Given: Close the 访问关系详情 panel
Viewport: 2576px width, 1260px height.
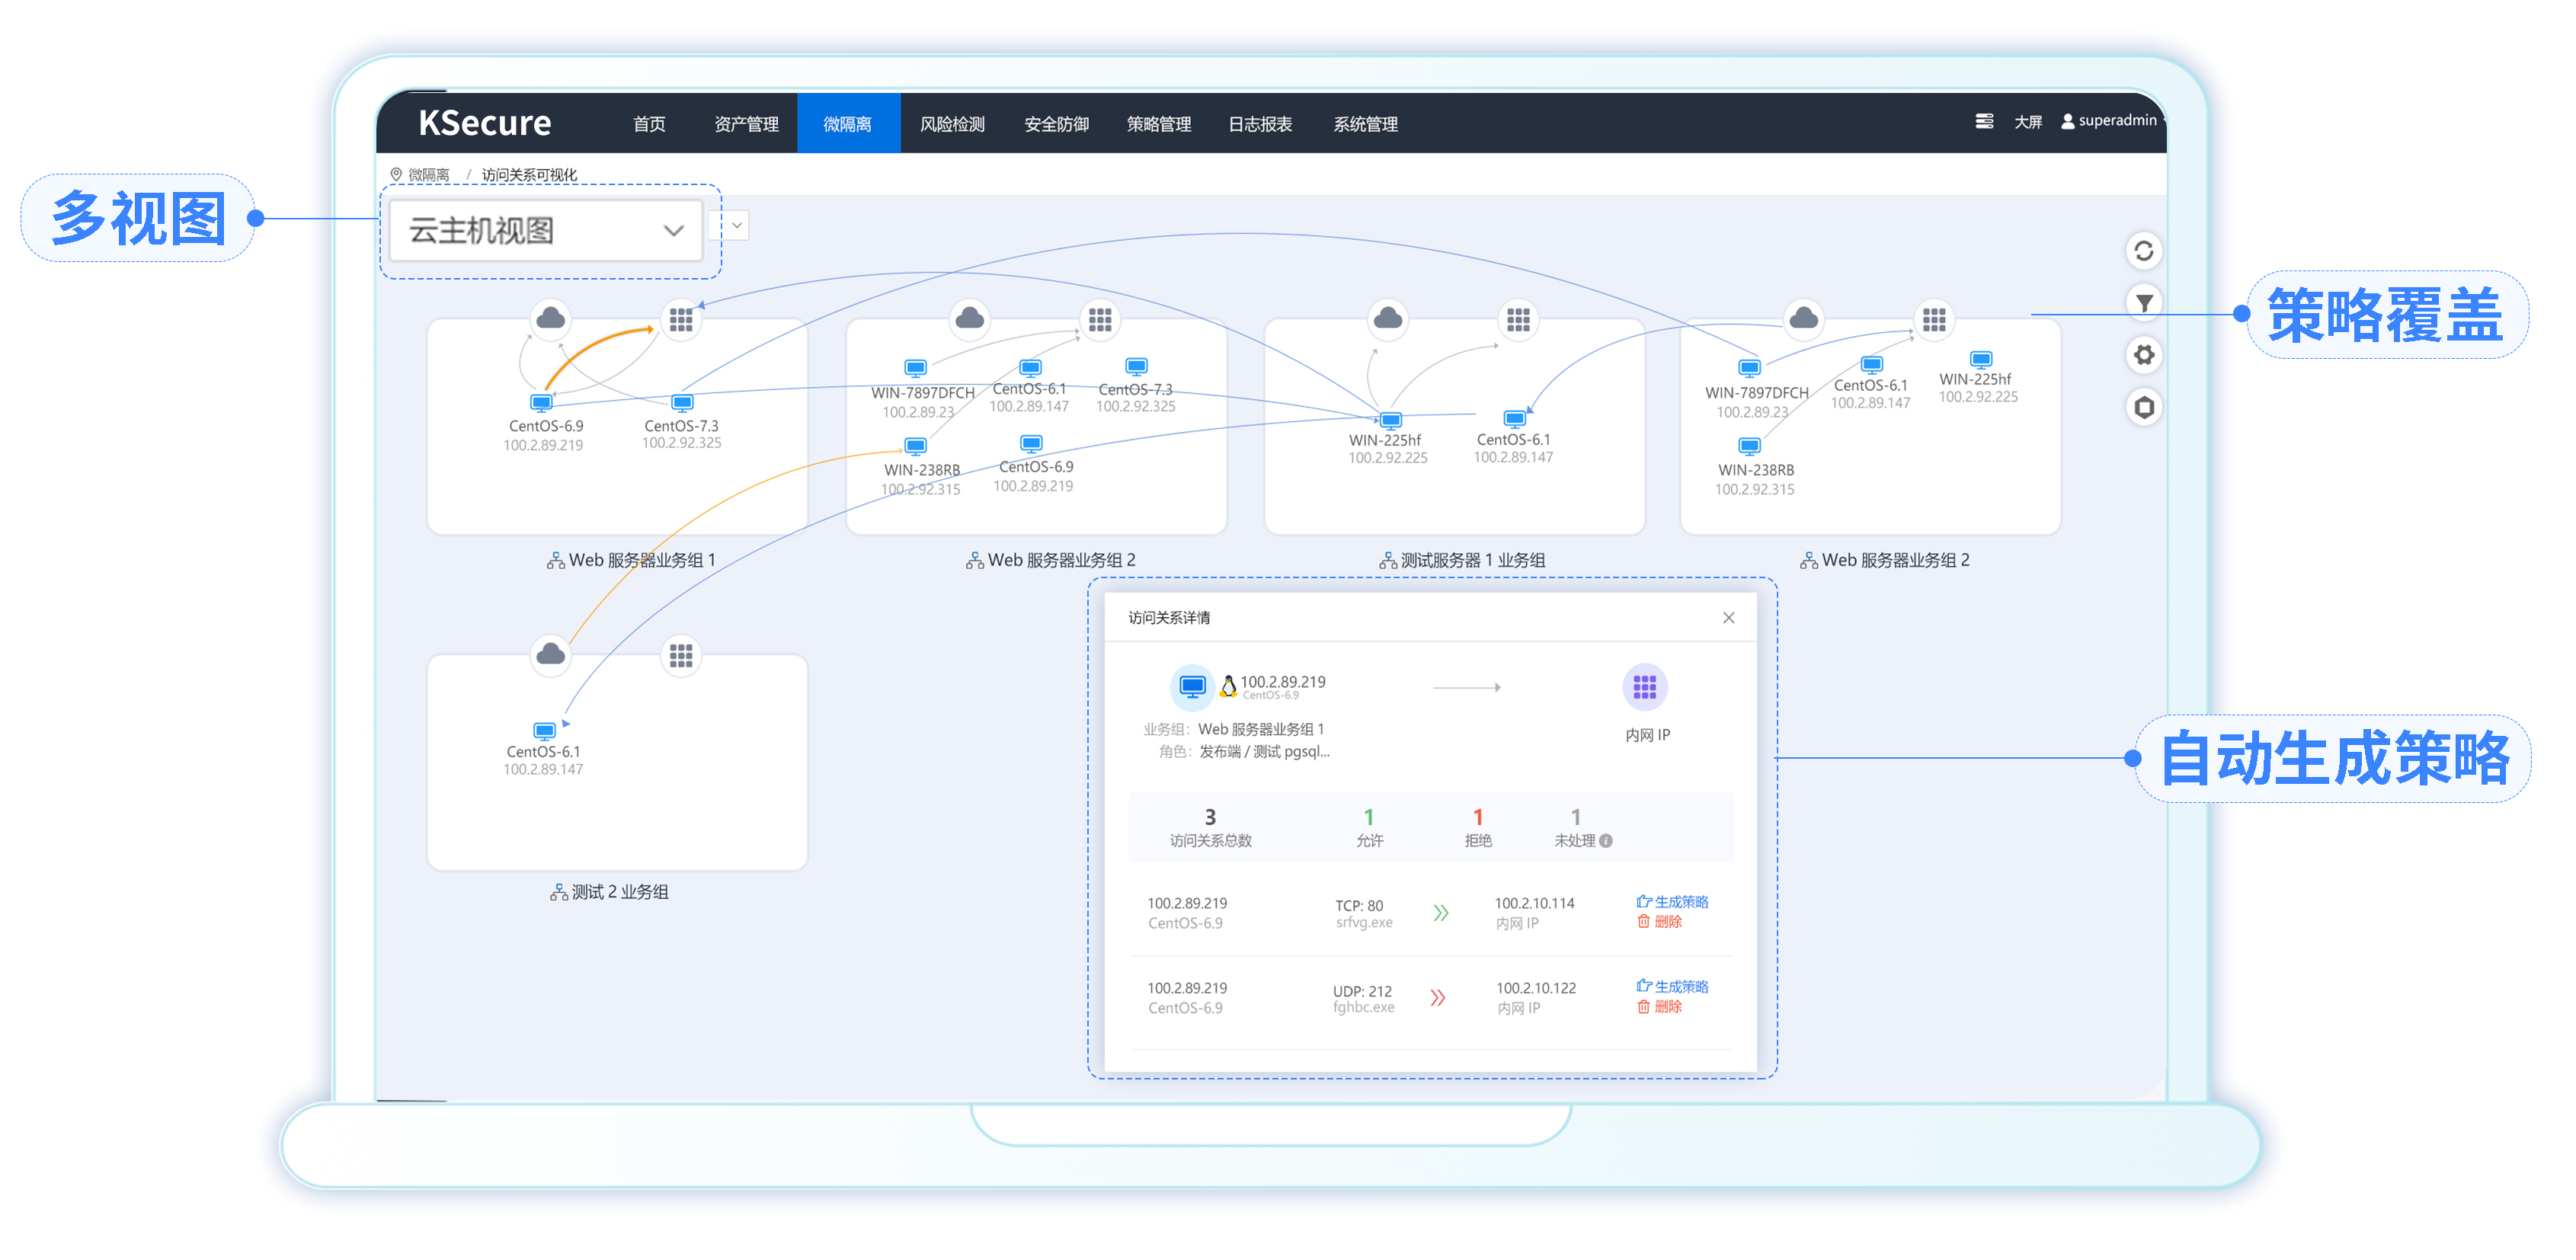Looking at the screenshot, I should (x=1728, y=618).
